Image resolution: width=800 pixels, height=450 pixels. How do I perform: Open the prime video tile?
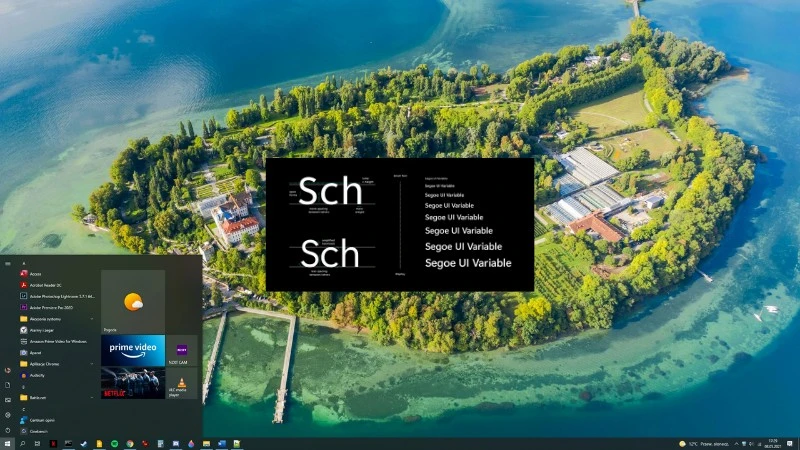point(133,351)
